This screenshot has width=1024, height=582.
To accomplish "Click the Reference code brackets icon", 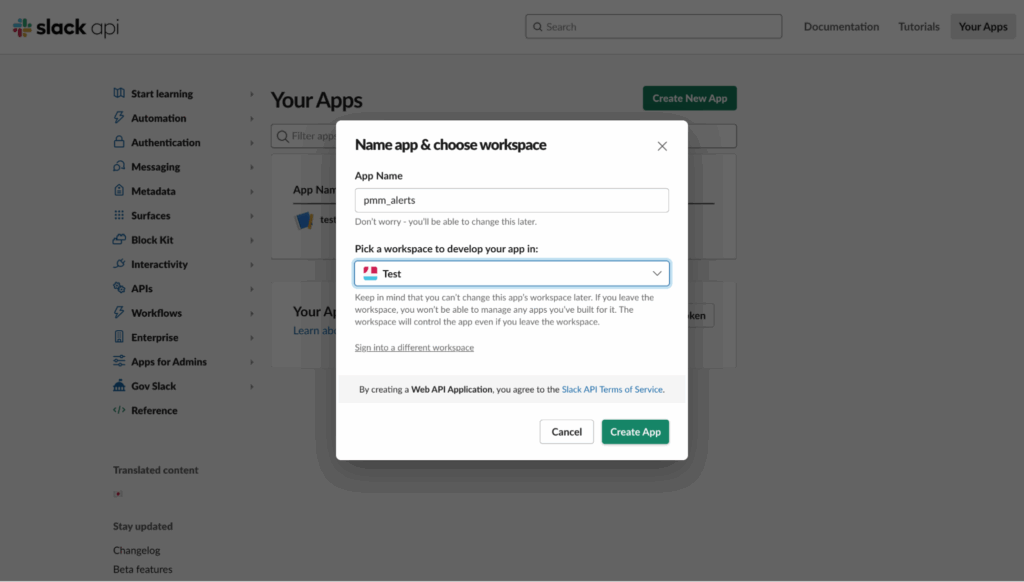I will tap(119, 410).
